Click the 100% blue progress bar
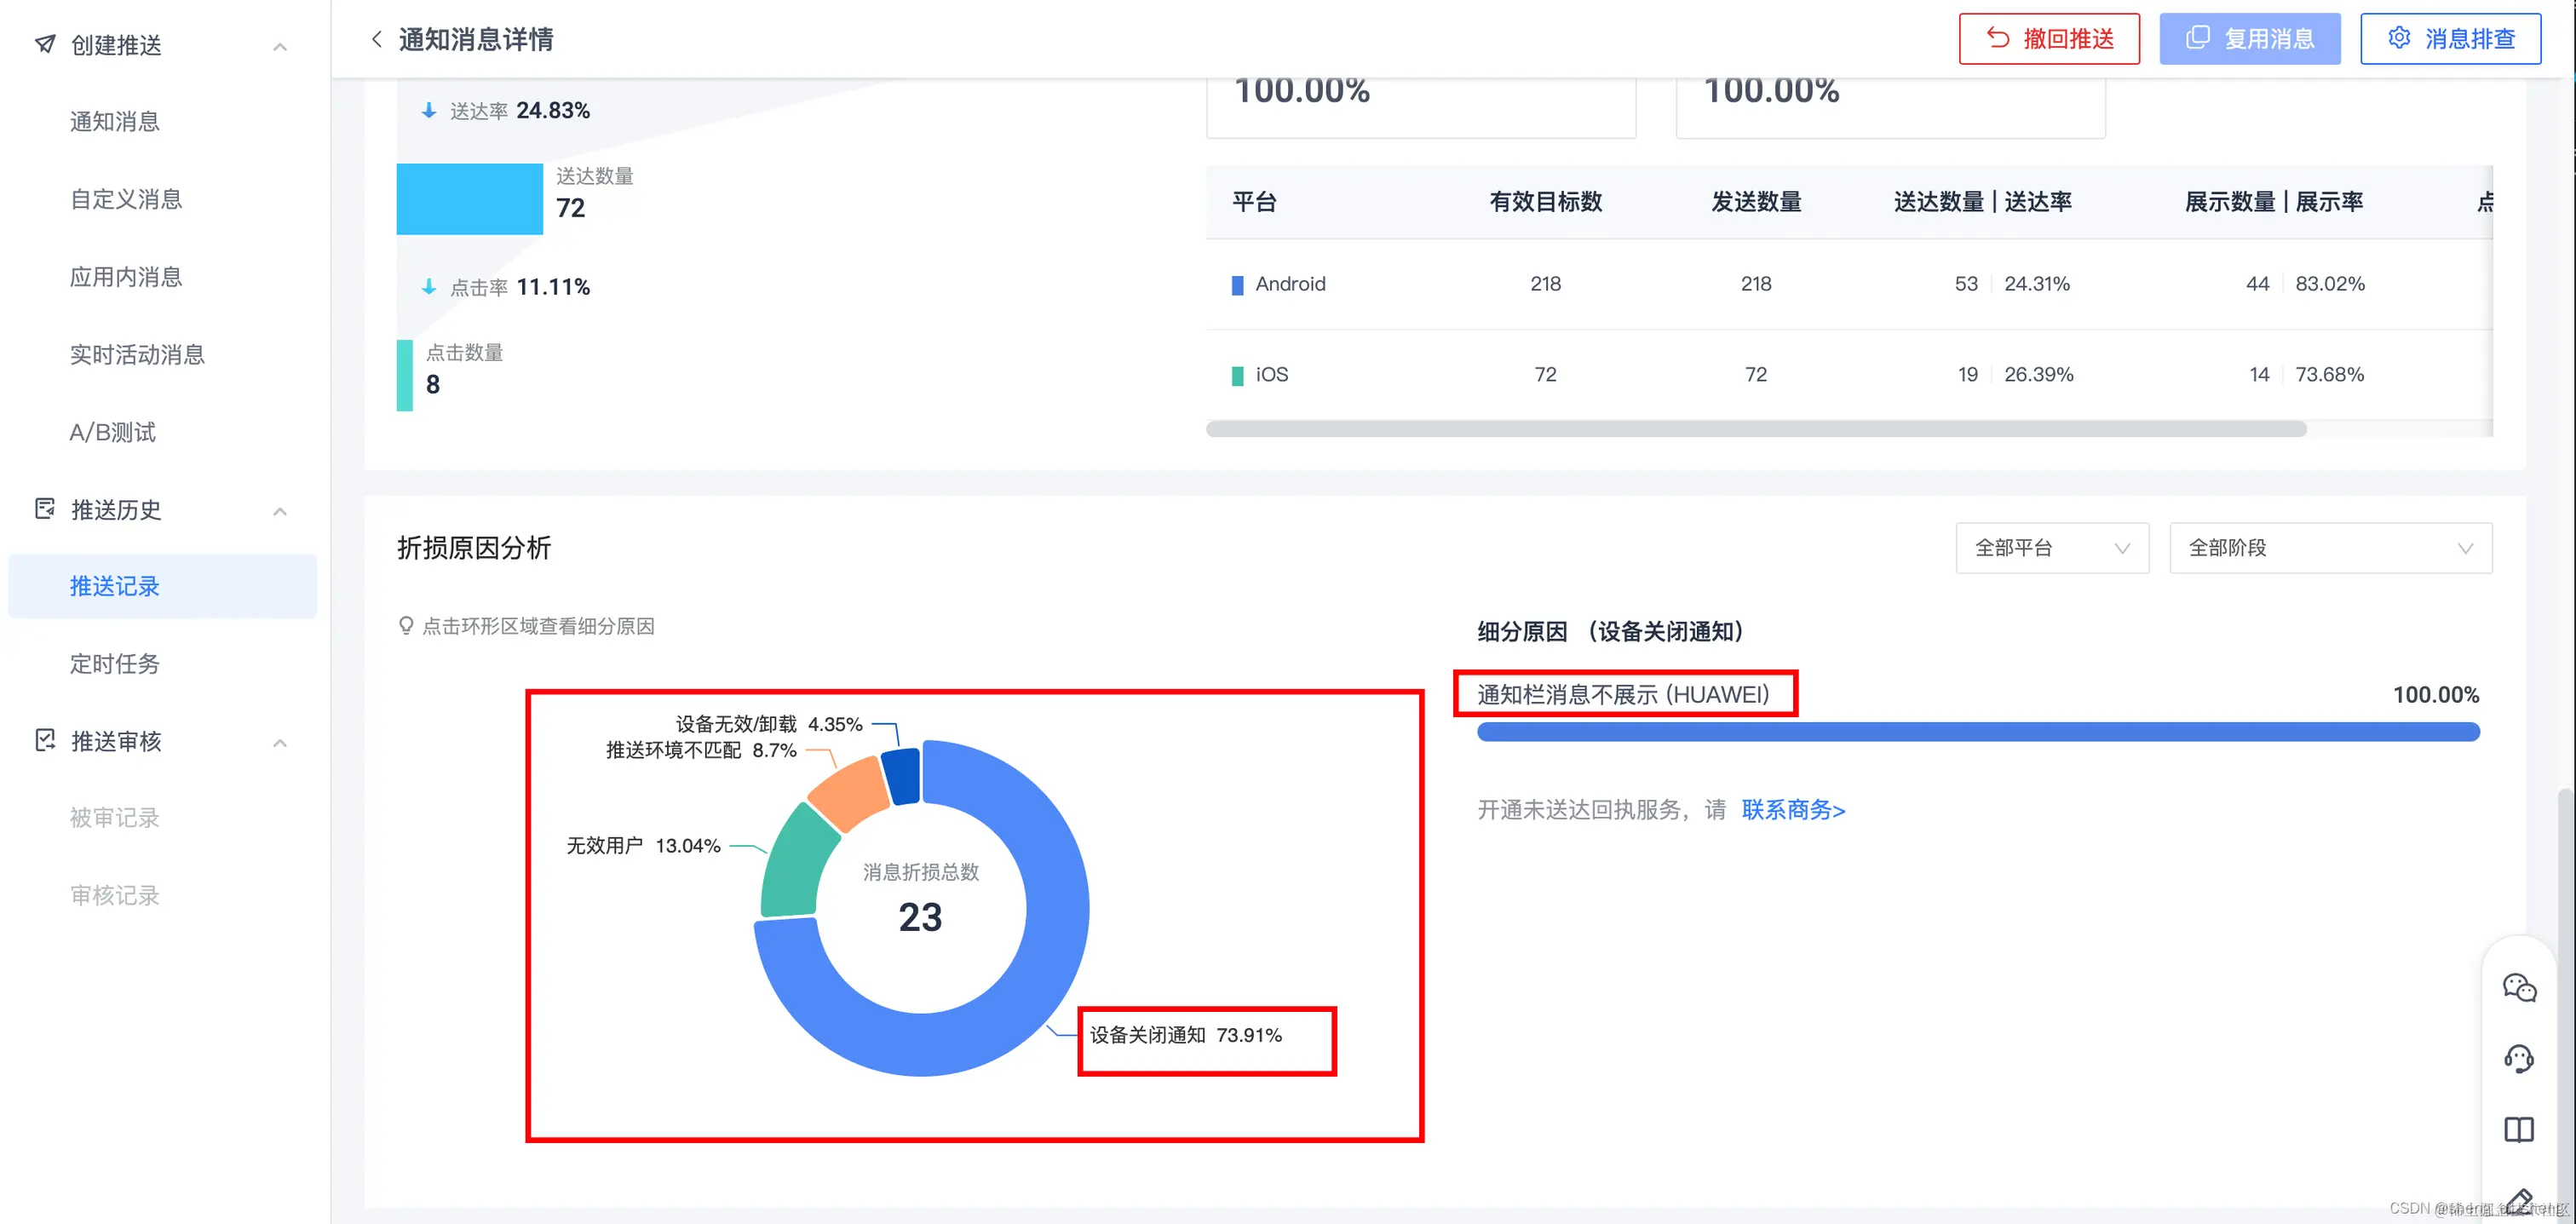 [1977, 731]
